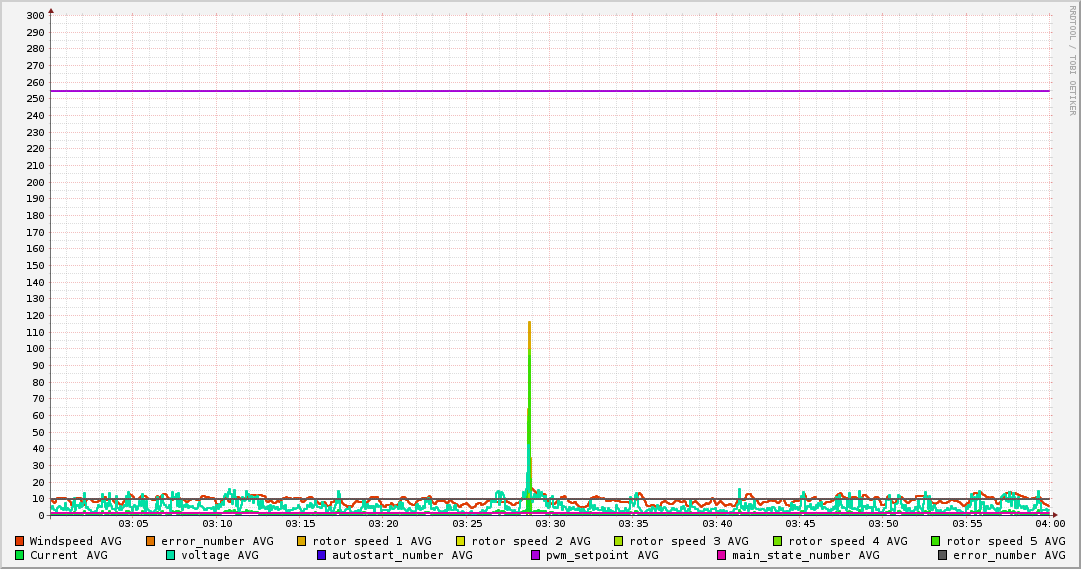Click the rotor speed 5 AVG legend swatch

[x=936, y=541]
